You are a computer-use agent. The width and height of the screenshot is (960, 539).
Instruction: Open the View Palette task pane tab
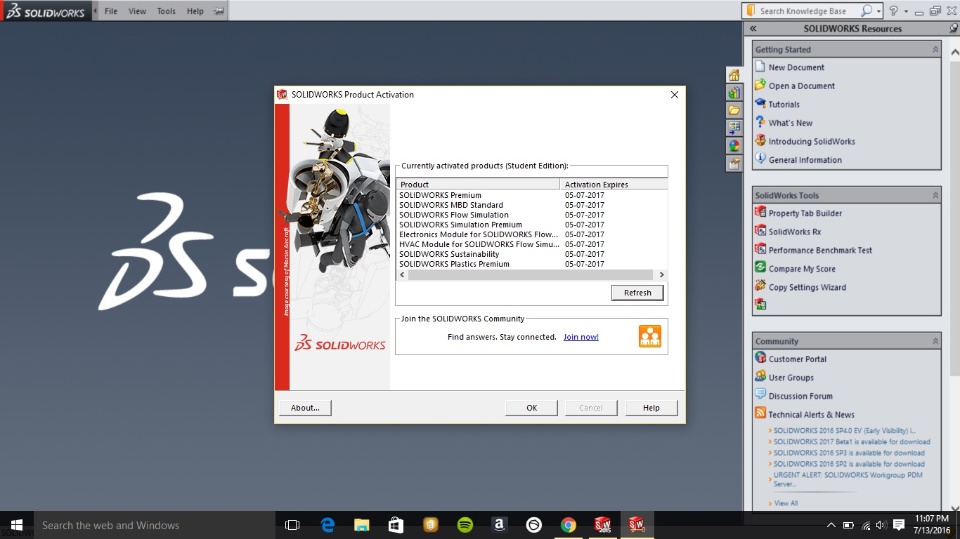[x=734, y=128]
